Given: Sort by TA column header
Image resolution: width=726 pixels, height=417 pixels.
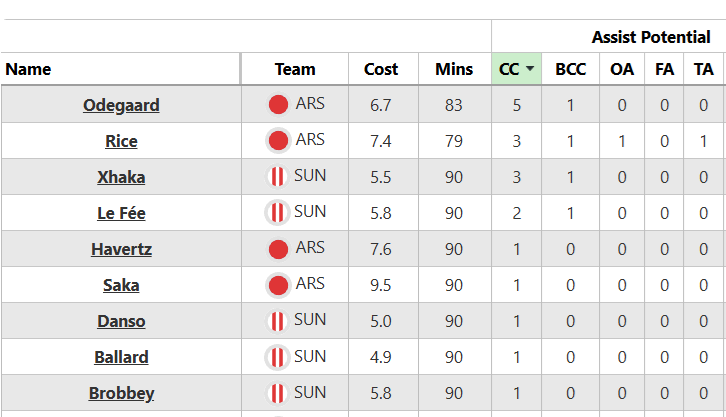Looking at the screenshot, I should pyautogui.click(x=703, y=69).
